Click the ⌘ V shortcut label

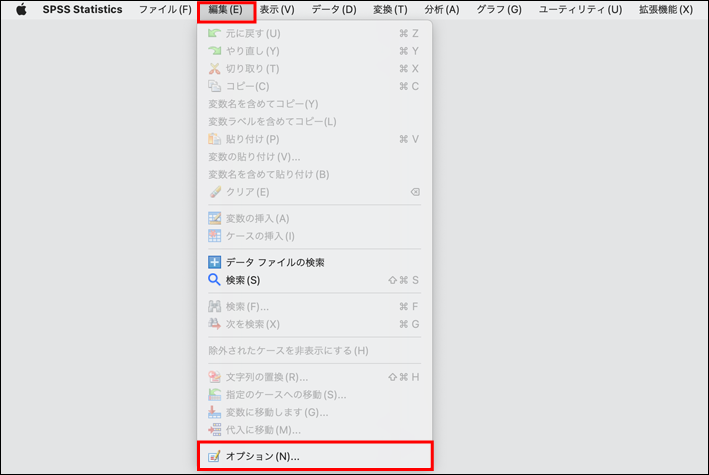click(409, 139)
